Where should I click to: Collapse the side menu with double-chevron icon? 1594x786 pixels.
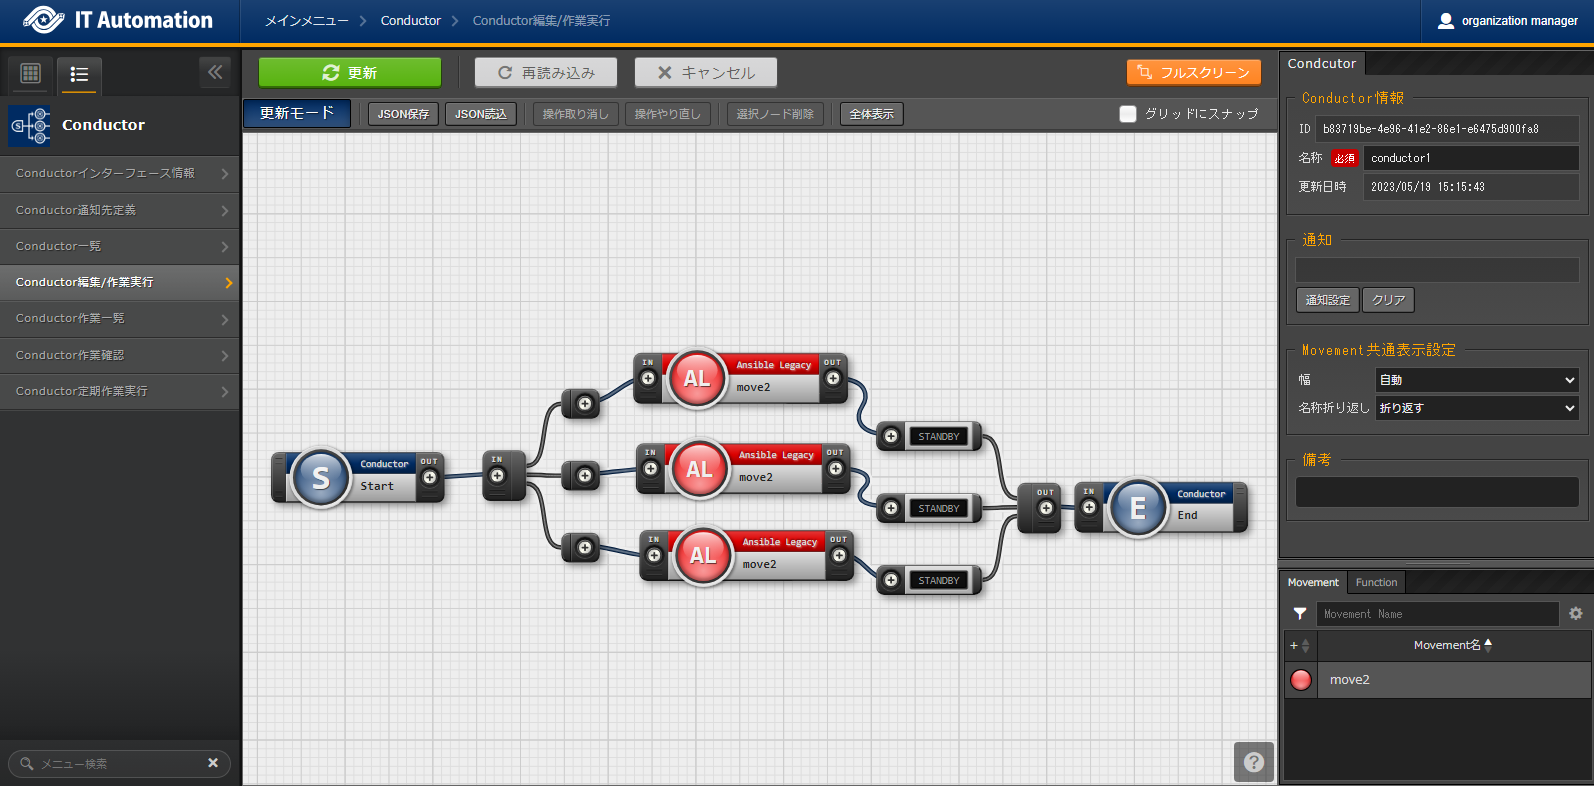pos(215,72)
